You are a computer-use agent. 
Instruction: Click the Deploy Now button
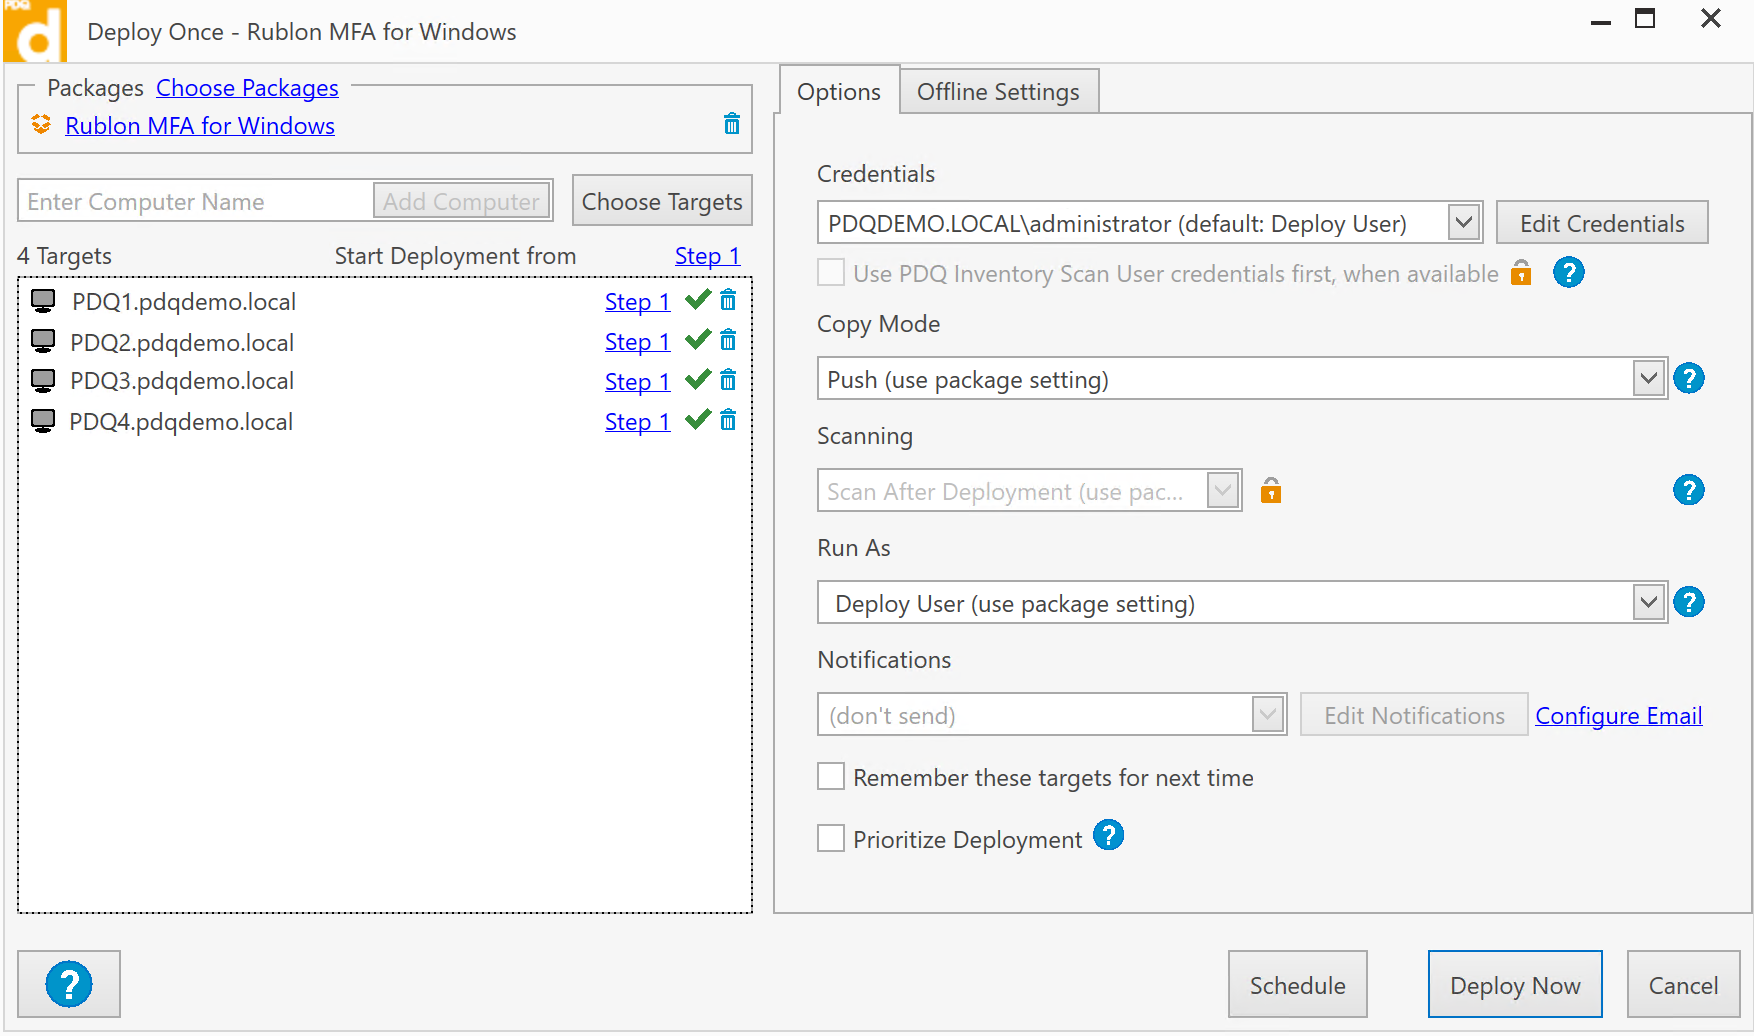pyautogui.click(x=1514, y=985)
